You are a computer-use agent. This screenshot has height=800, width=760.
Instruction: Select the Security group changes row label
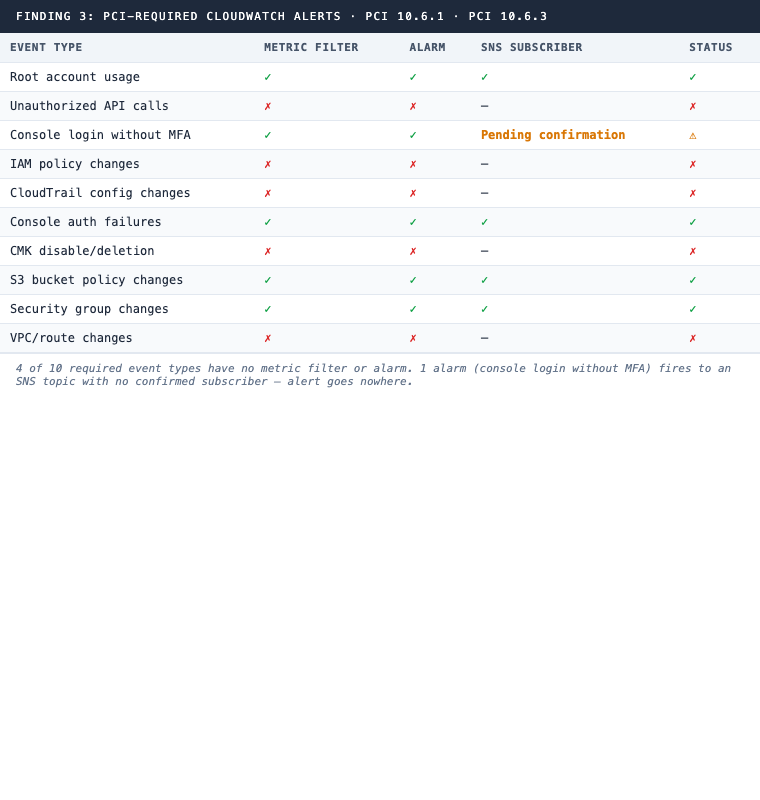pos(89,309)
